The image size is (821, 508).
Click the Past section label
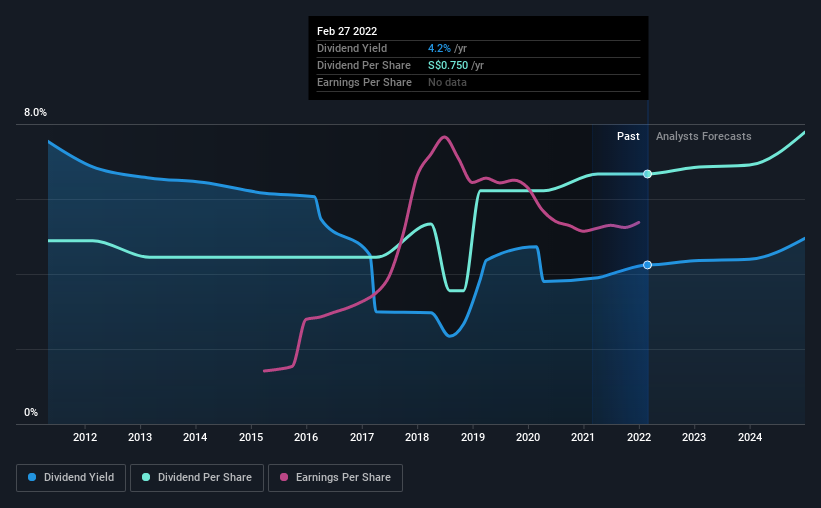pyautogui.click(x=628, y=136)
